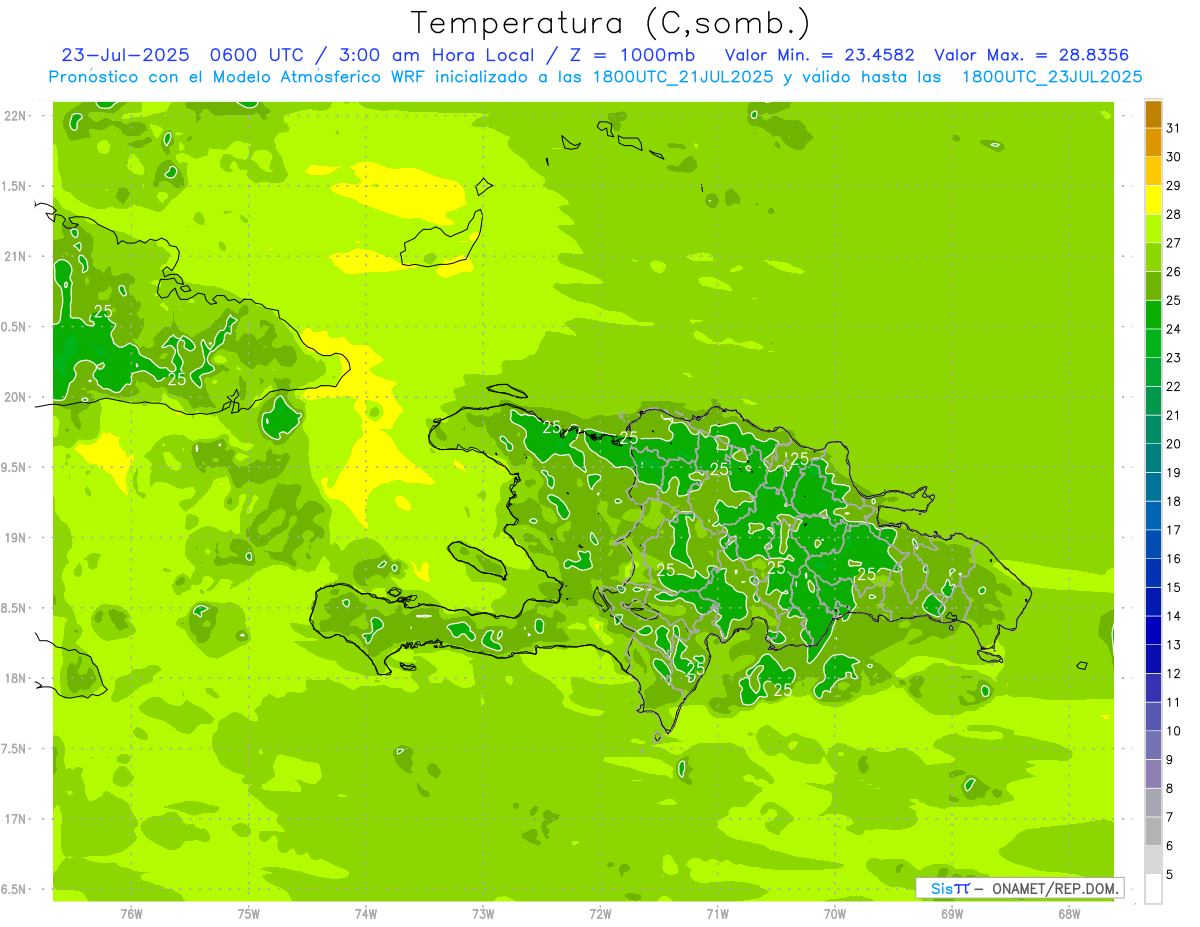Click the "21N" latitude axis label
This screenshot has height=927, width=1200.
pyautogui.click(x=16, y=256)
